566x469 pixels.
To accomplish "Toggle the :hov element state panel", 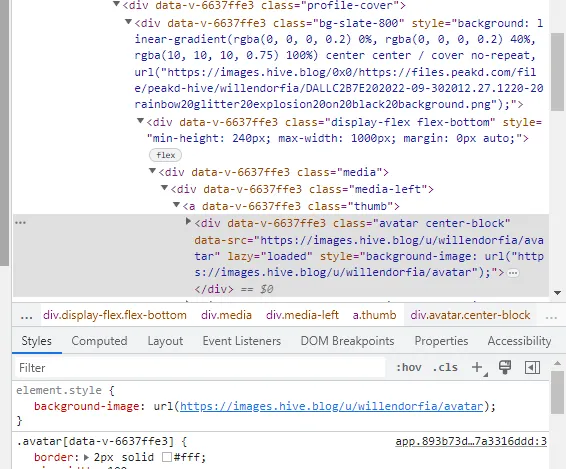I will (409, 368).
